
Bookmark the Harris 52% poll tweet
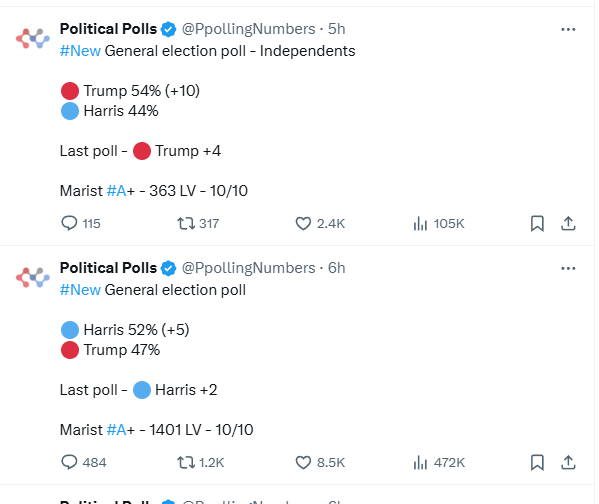tap(537, 463)
